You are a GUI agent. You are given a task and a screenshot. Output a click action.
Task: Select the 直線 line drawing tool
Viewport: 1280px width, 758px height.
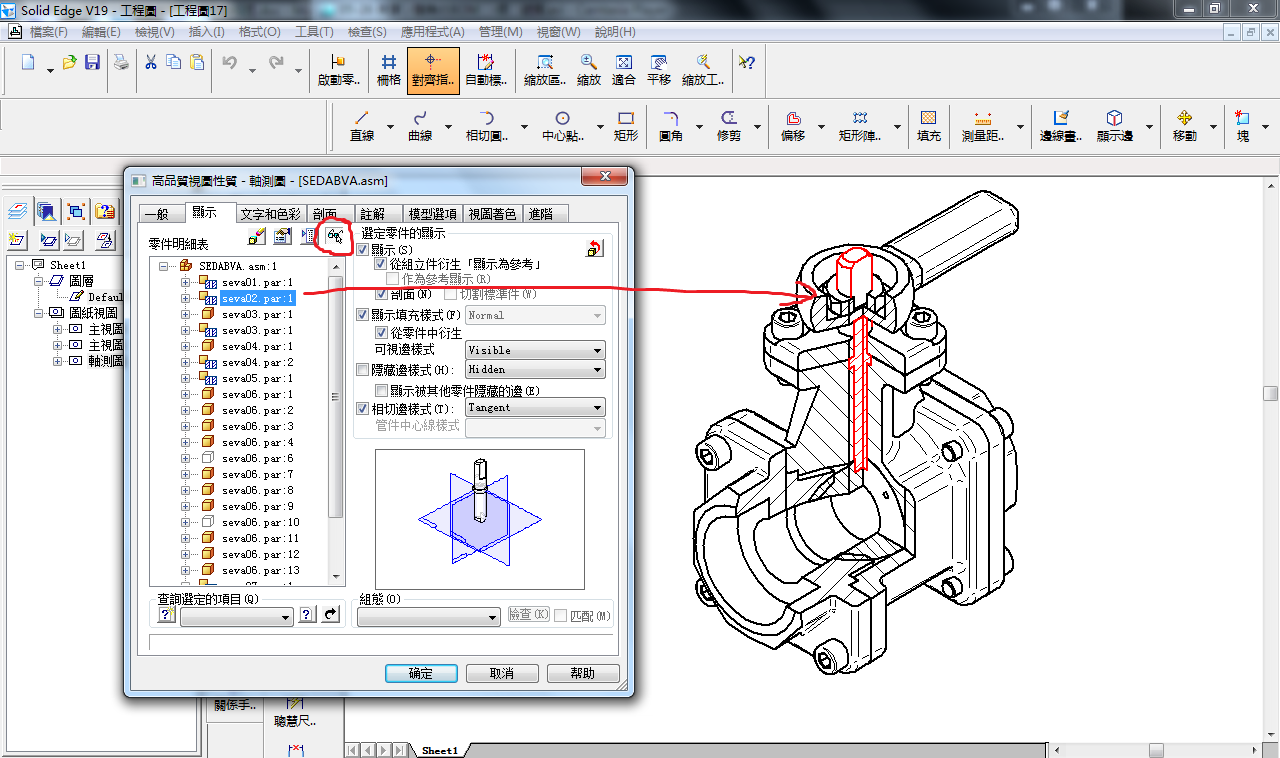[x=361, y=126]
